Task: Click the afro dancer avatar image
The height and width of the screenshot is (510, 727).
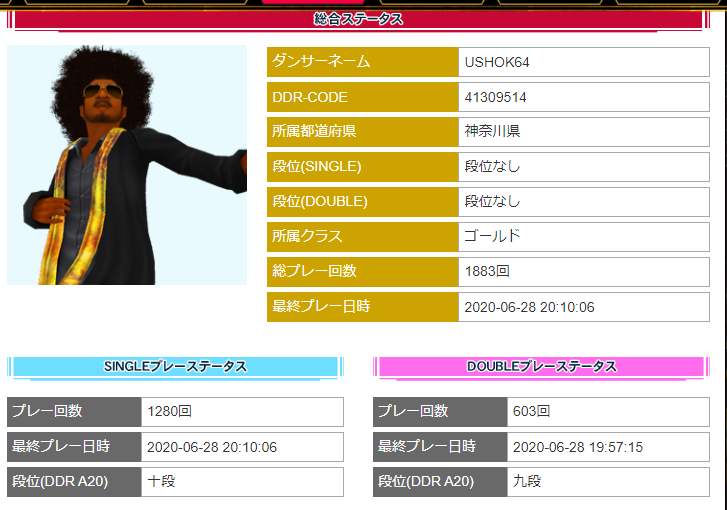Action: [127, 165]
